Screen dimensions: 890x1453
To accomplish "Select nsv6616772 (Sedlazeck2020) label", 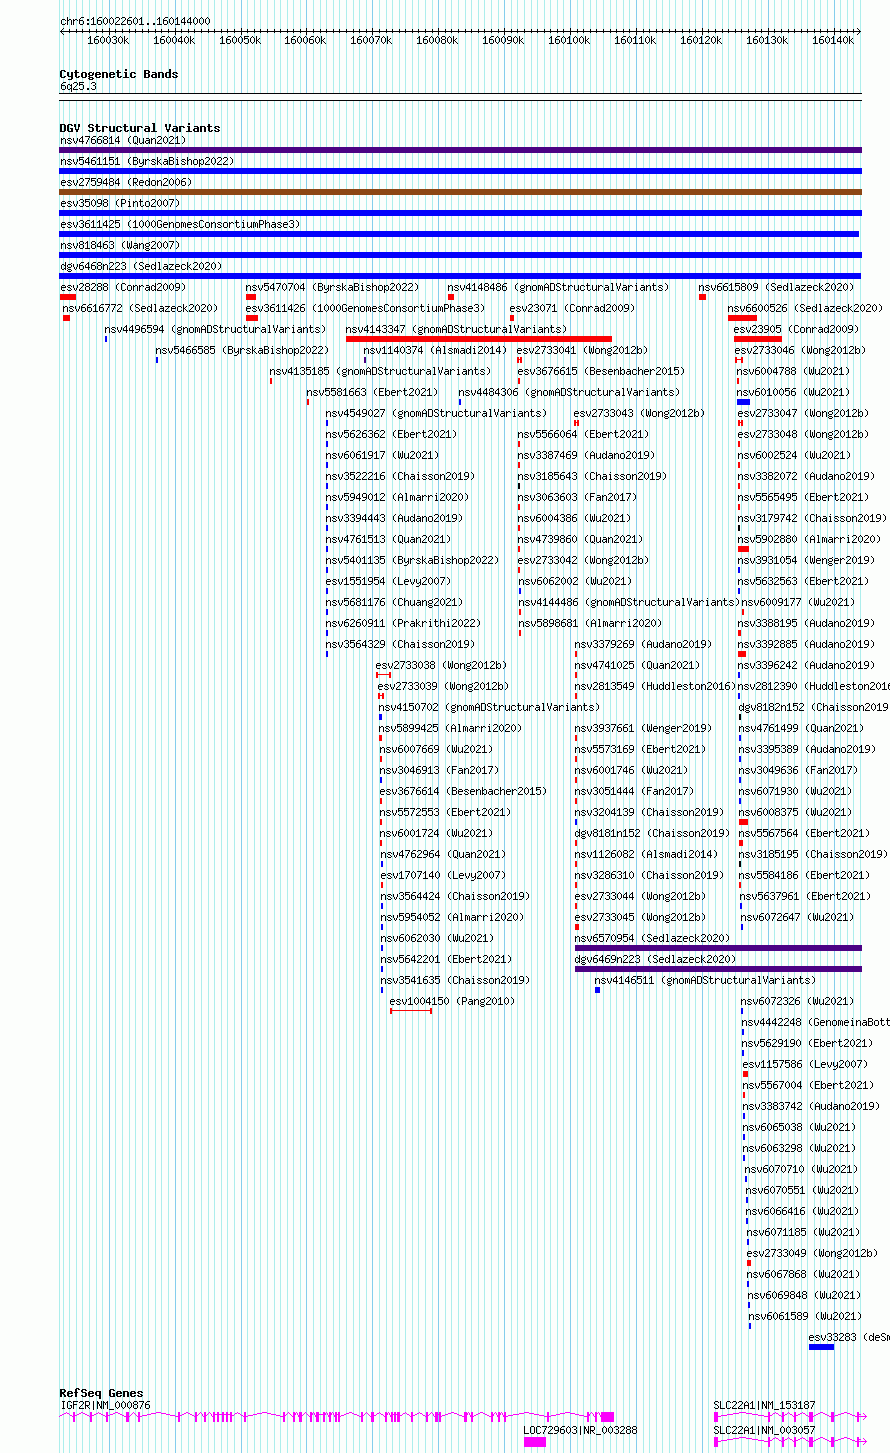I will point(140,308).
